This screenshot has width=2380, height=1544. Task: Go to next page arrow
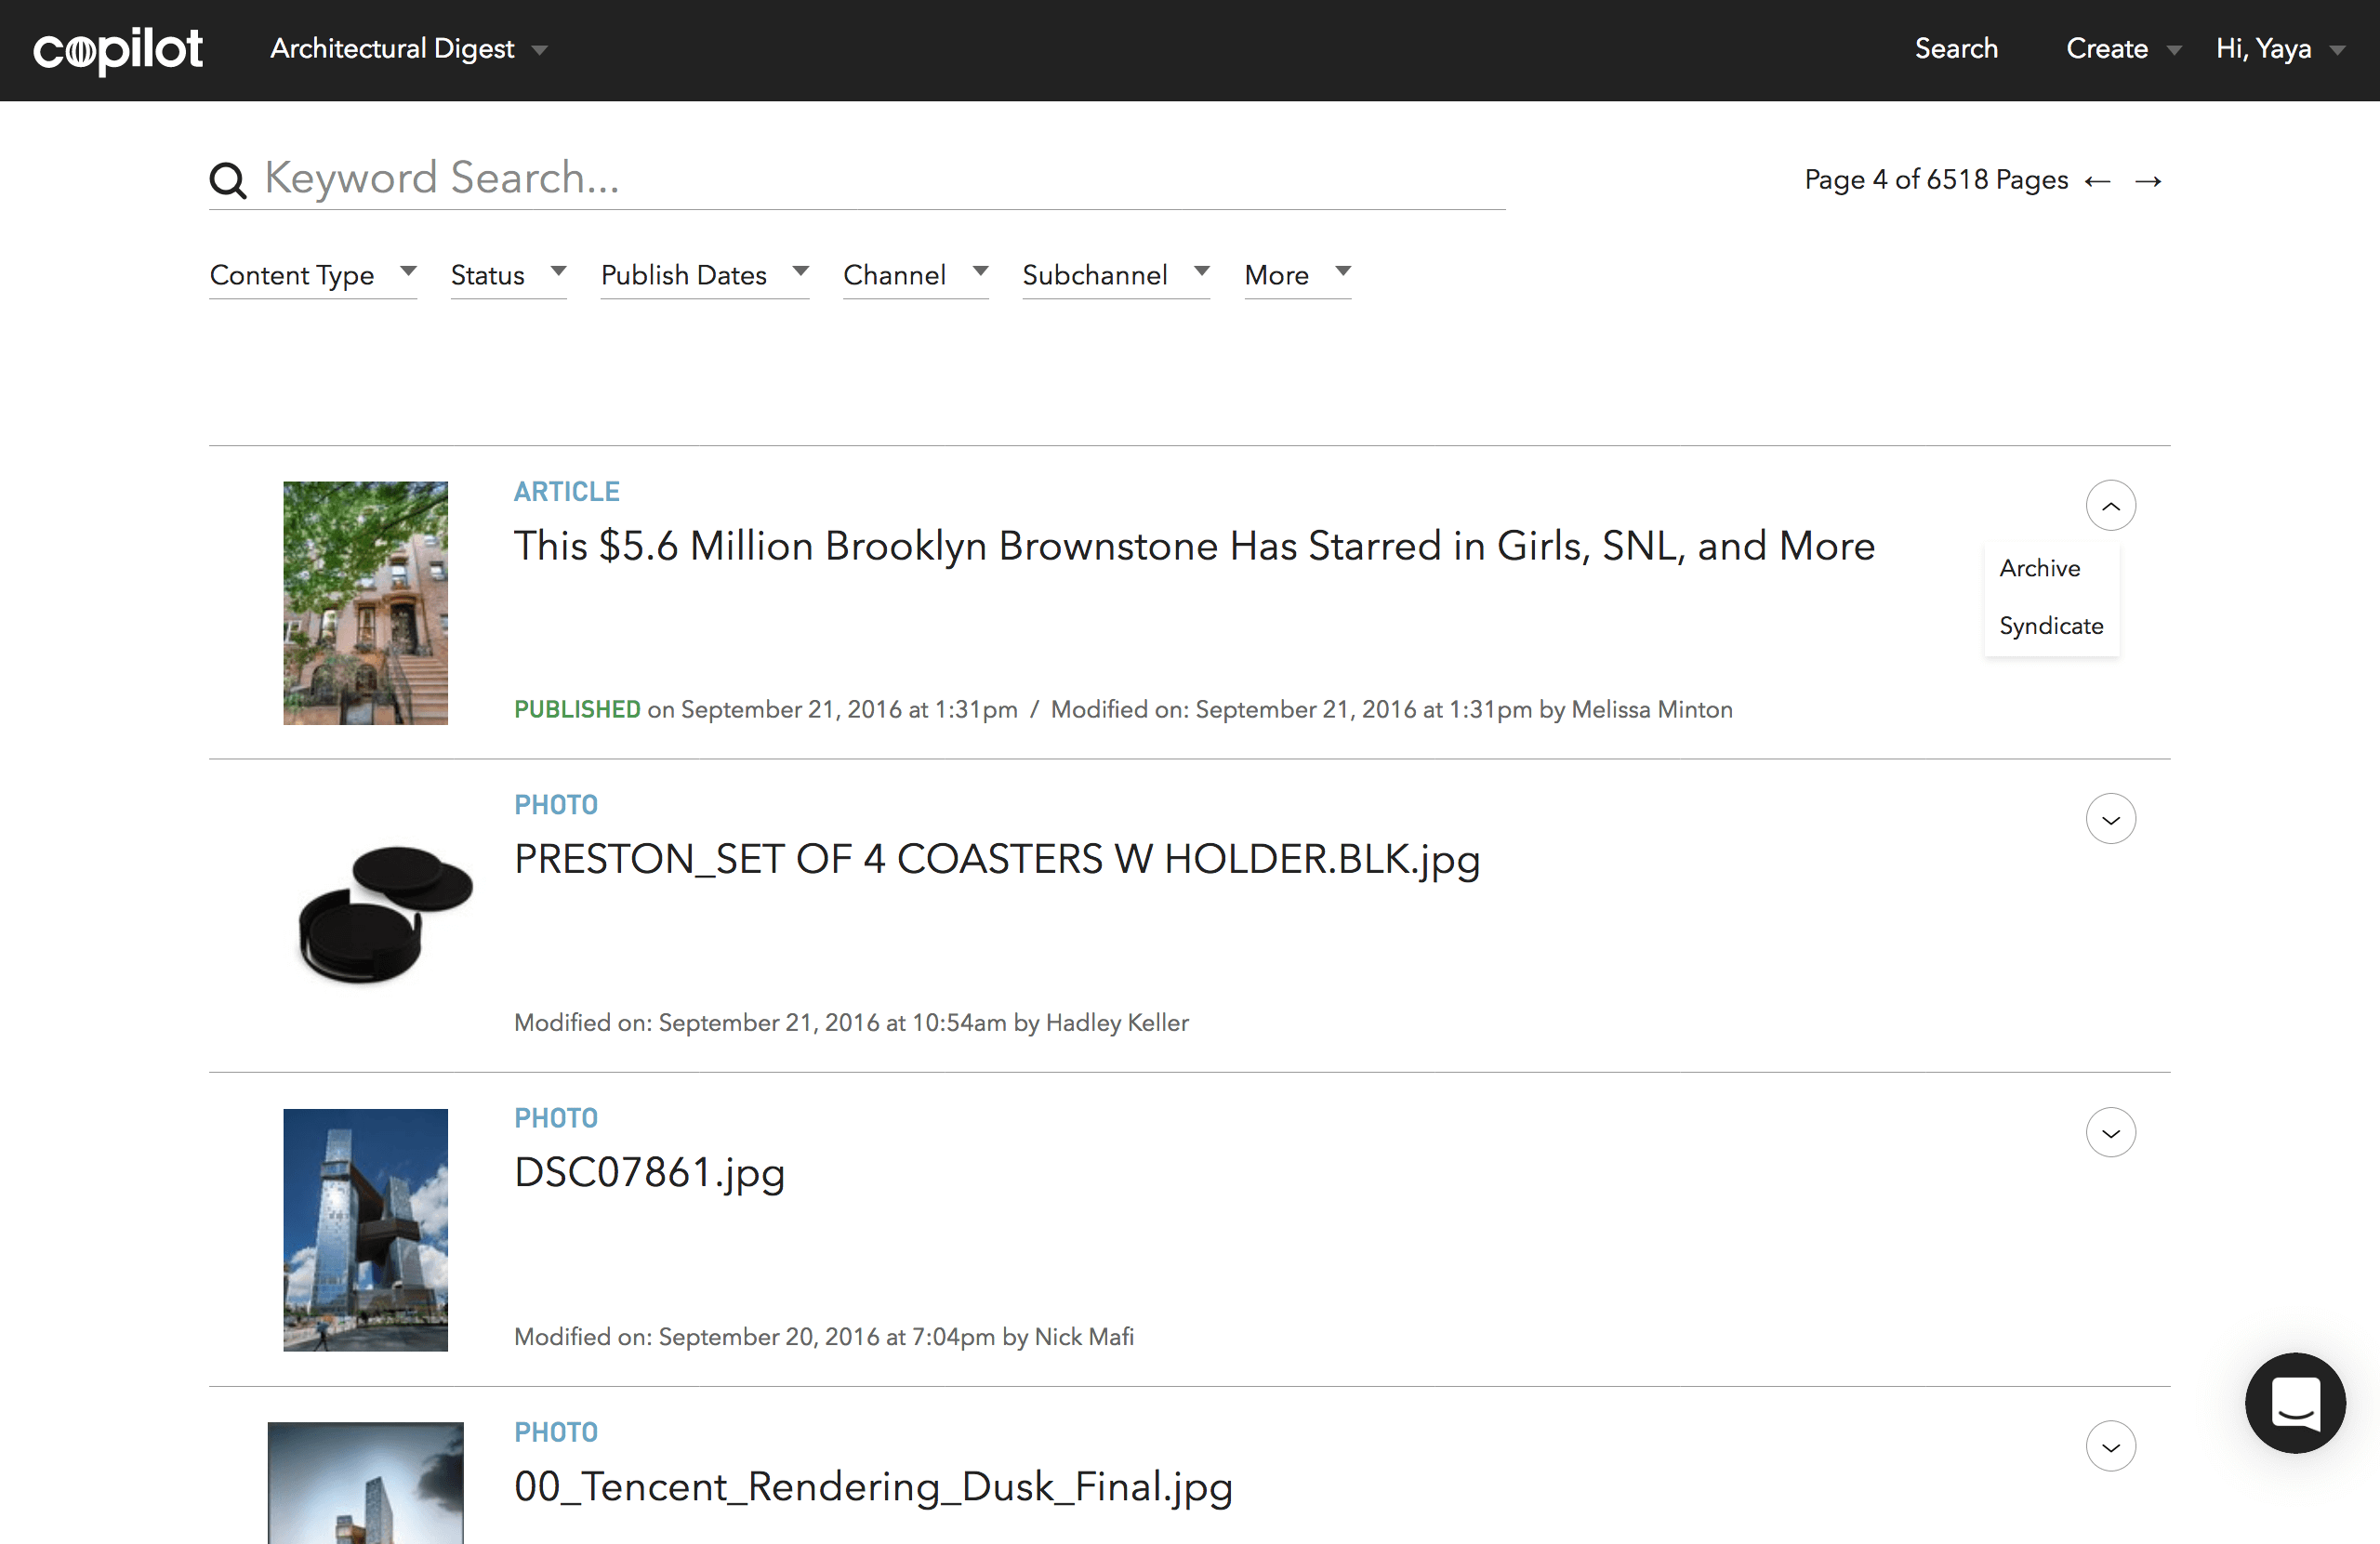click(2148, 181)
